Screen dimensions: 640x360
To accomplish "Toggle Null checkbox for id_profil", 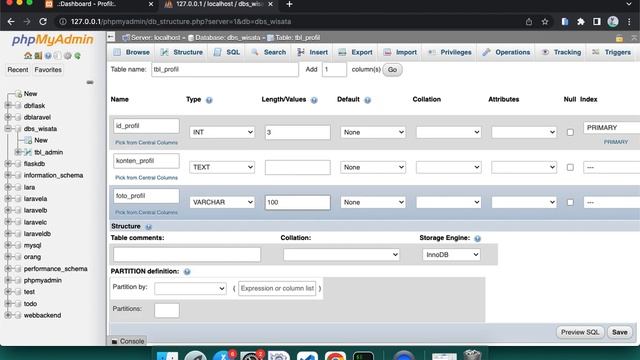I will pos(570,132).
